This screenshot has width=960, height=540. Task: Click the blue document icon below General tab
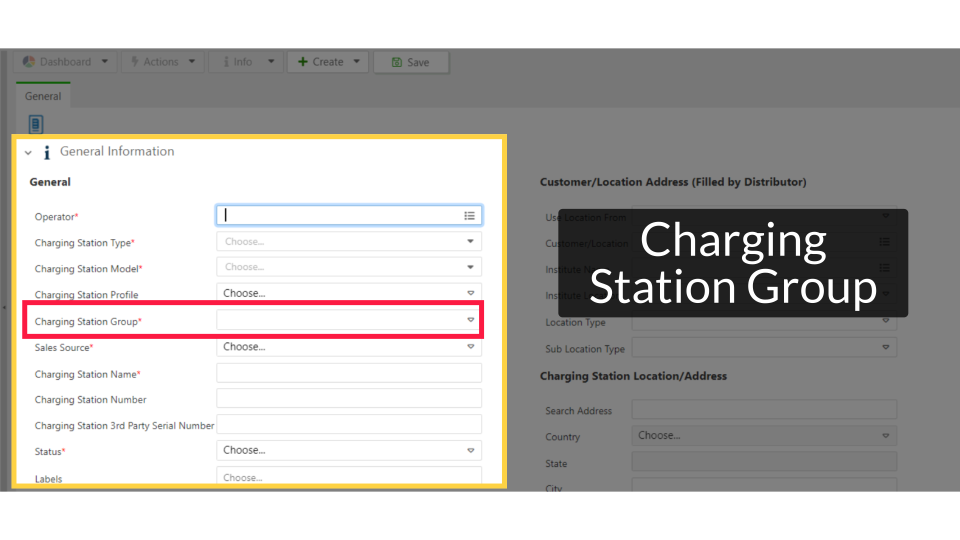[36, 124]
